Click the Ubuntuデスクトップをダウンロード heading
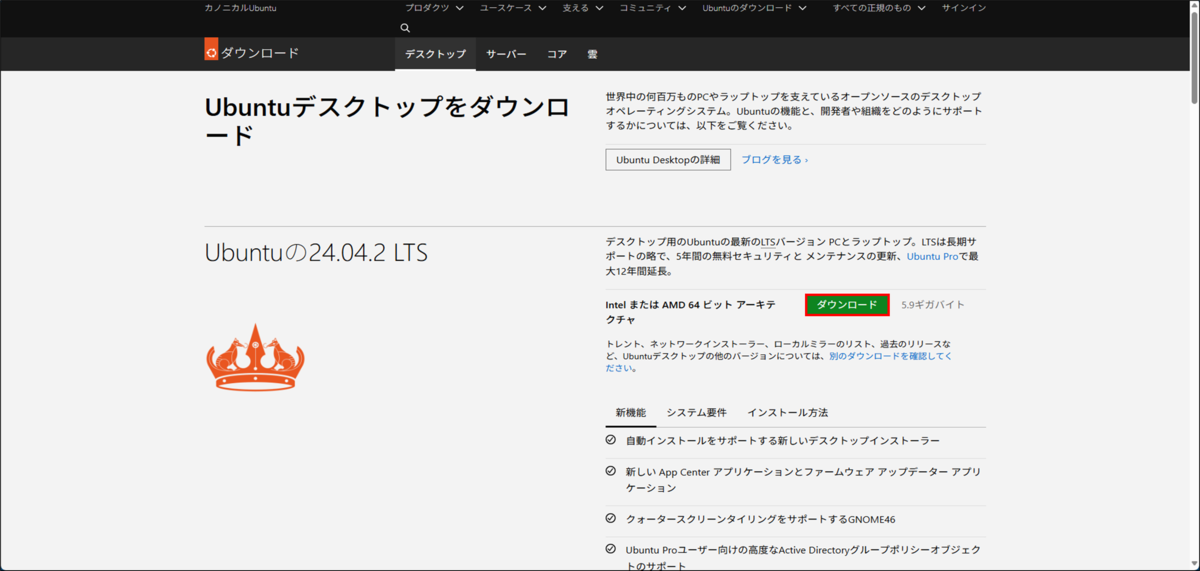This screenshot has width=1200, height=571. click(387, 121)
